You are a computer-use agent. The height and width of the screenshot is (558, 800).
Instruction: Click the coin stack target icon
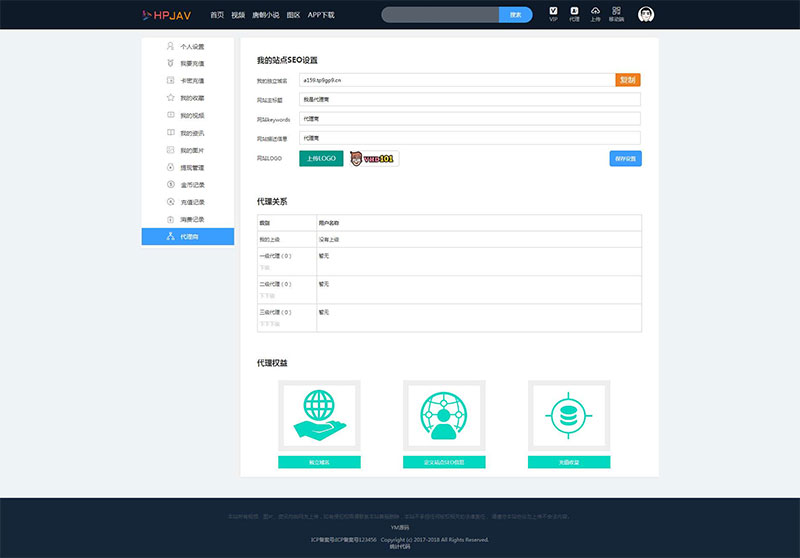tap(569, 416)
